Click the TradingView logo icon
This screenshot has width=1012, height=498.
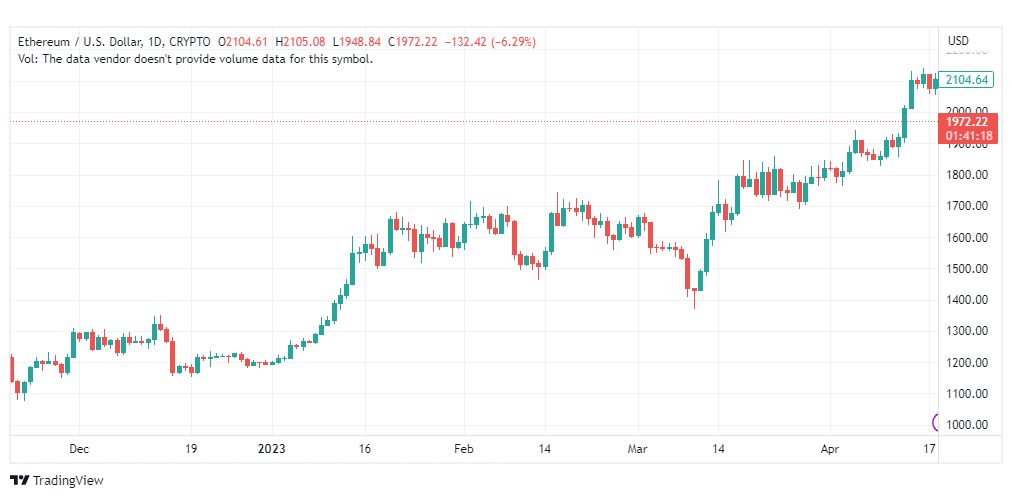[x=20, y=481]
